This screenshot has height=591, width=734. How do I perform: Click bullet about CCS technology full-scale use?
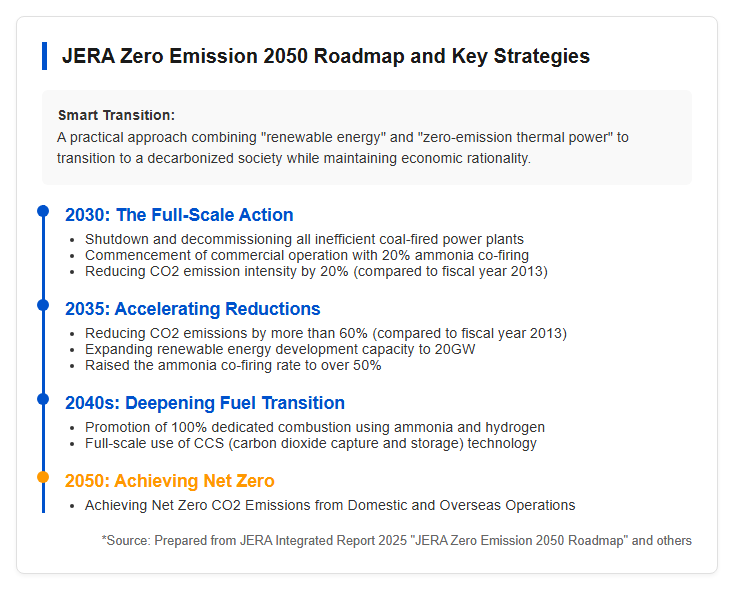point(310,443)
